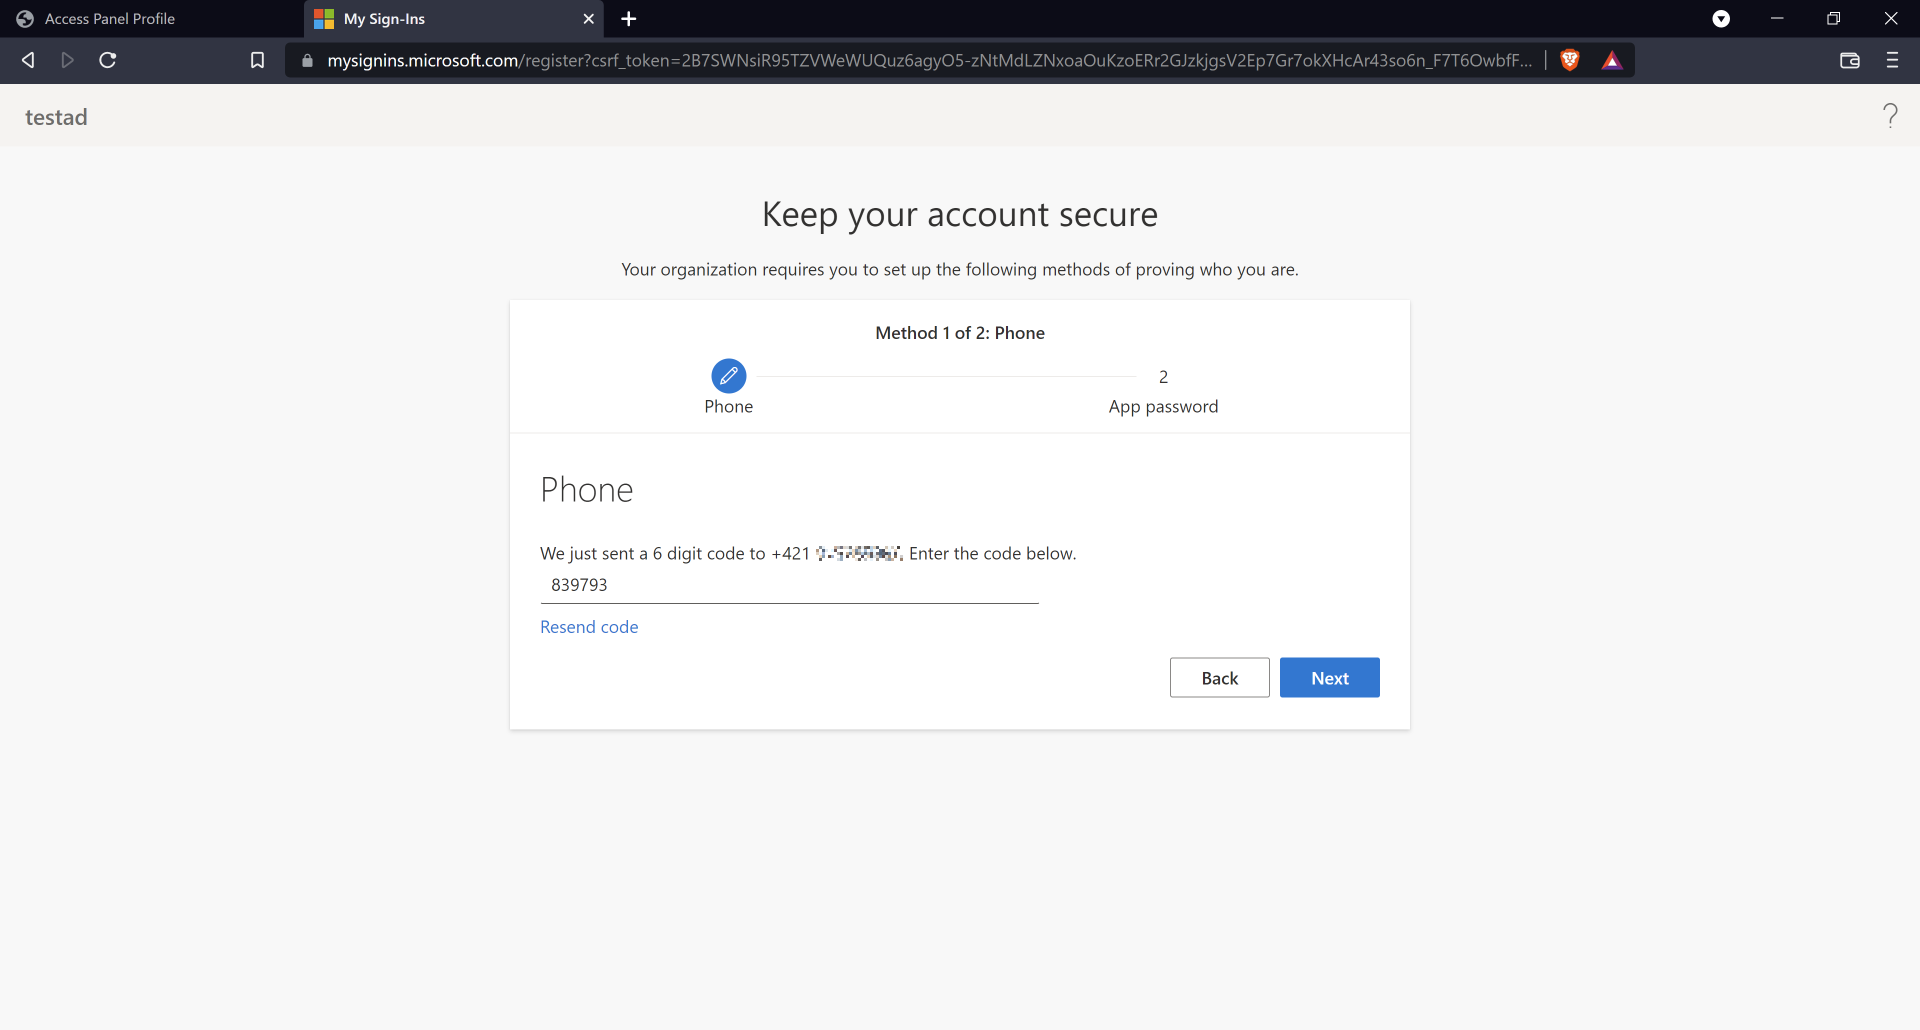Select the My Sign-Ins tab
Image resolution: width=1920 pixels, height=1030 pixels.
click(x=440, y=18)
